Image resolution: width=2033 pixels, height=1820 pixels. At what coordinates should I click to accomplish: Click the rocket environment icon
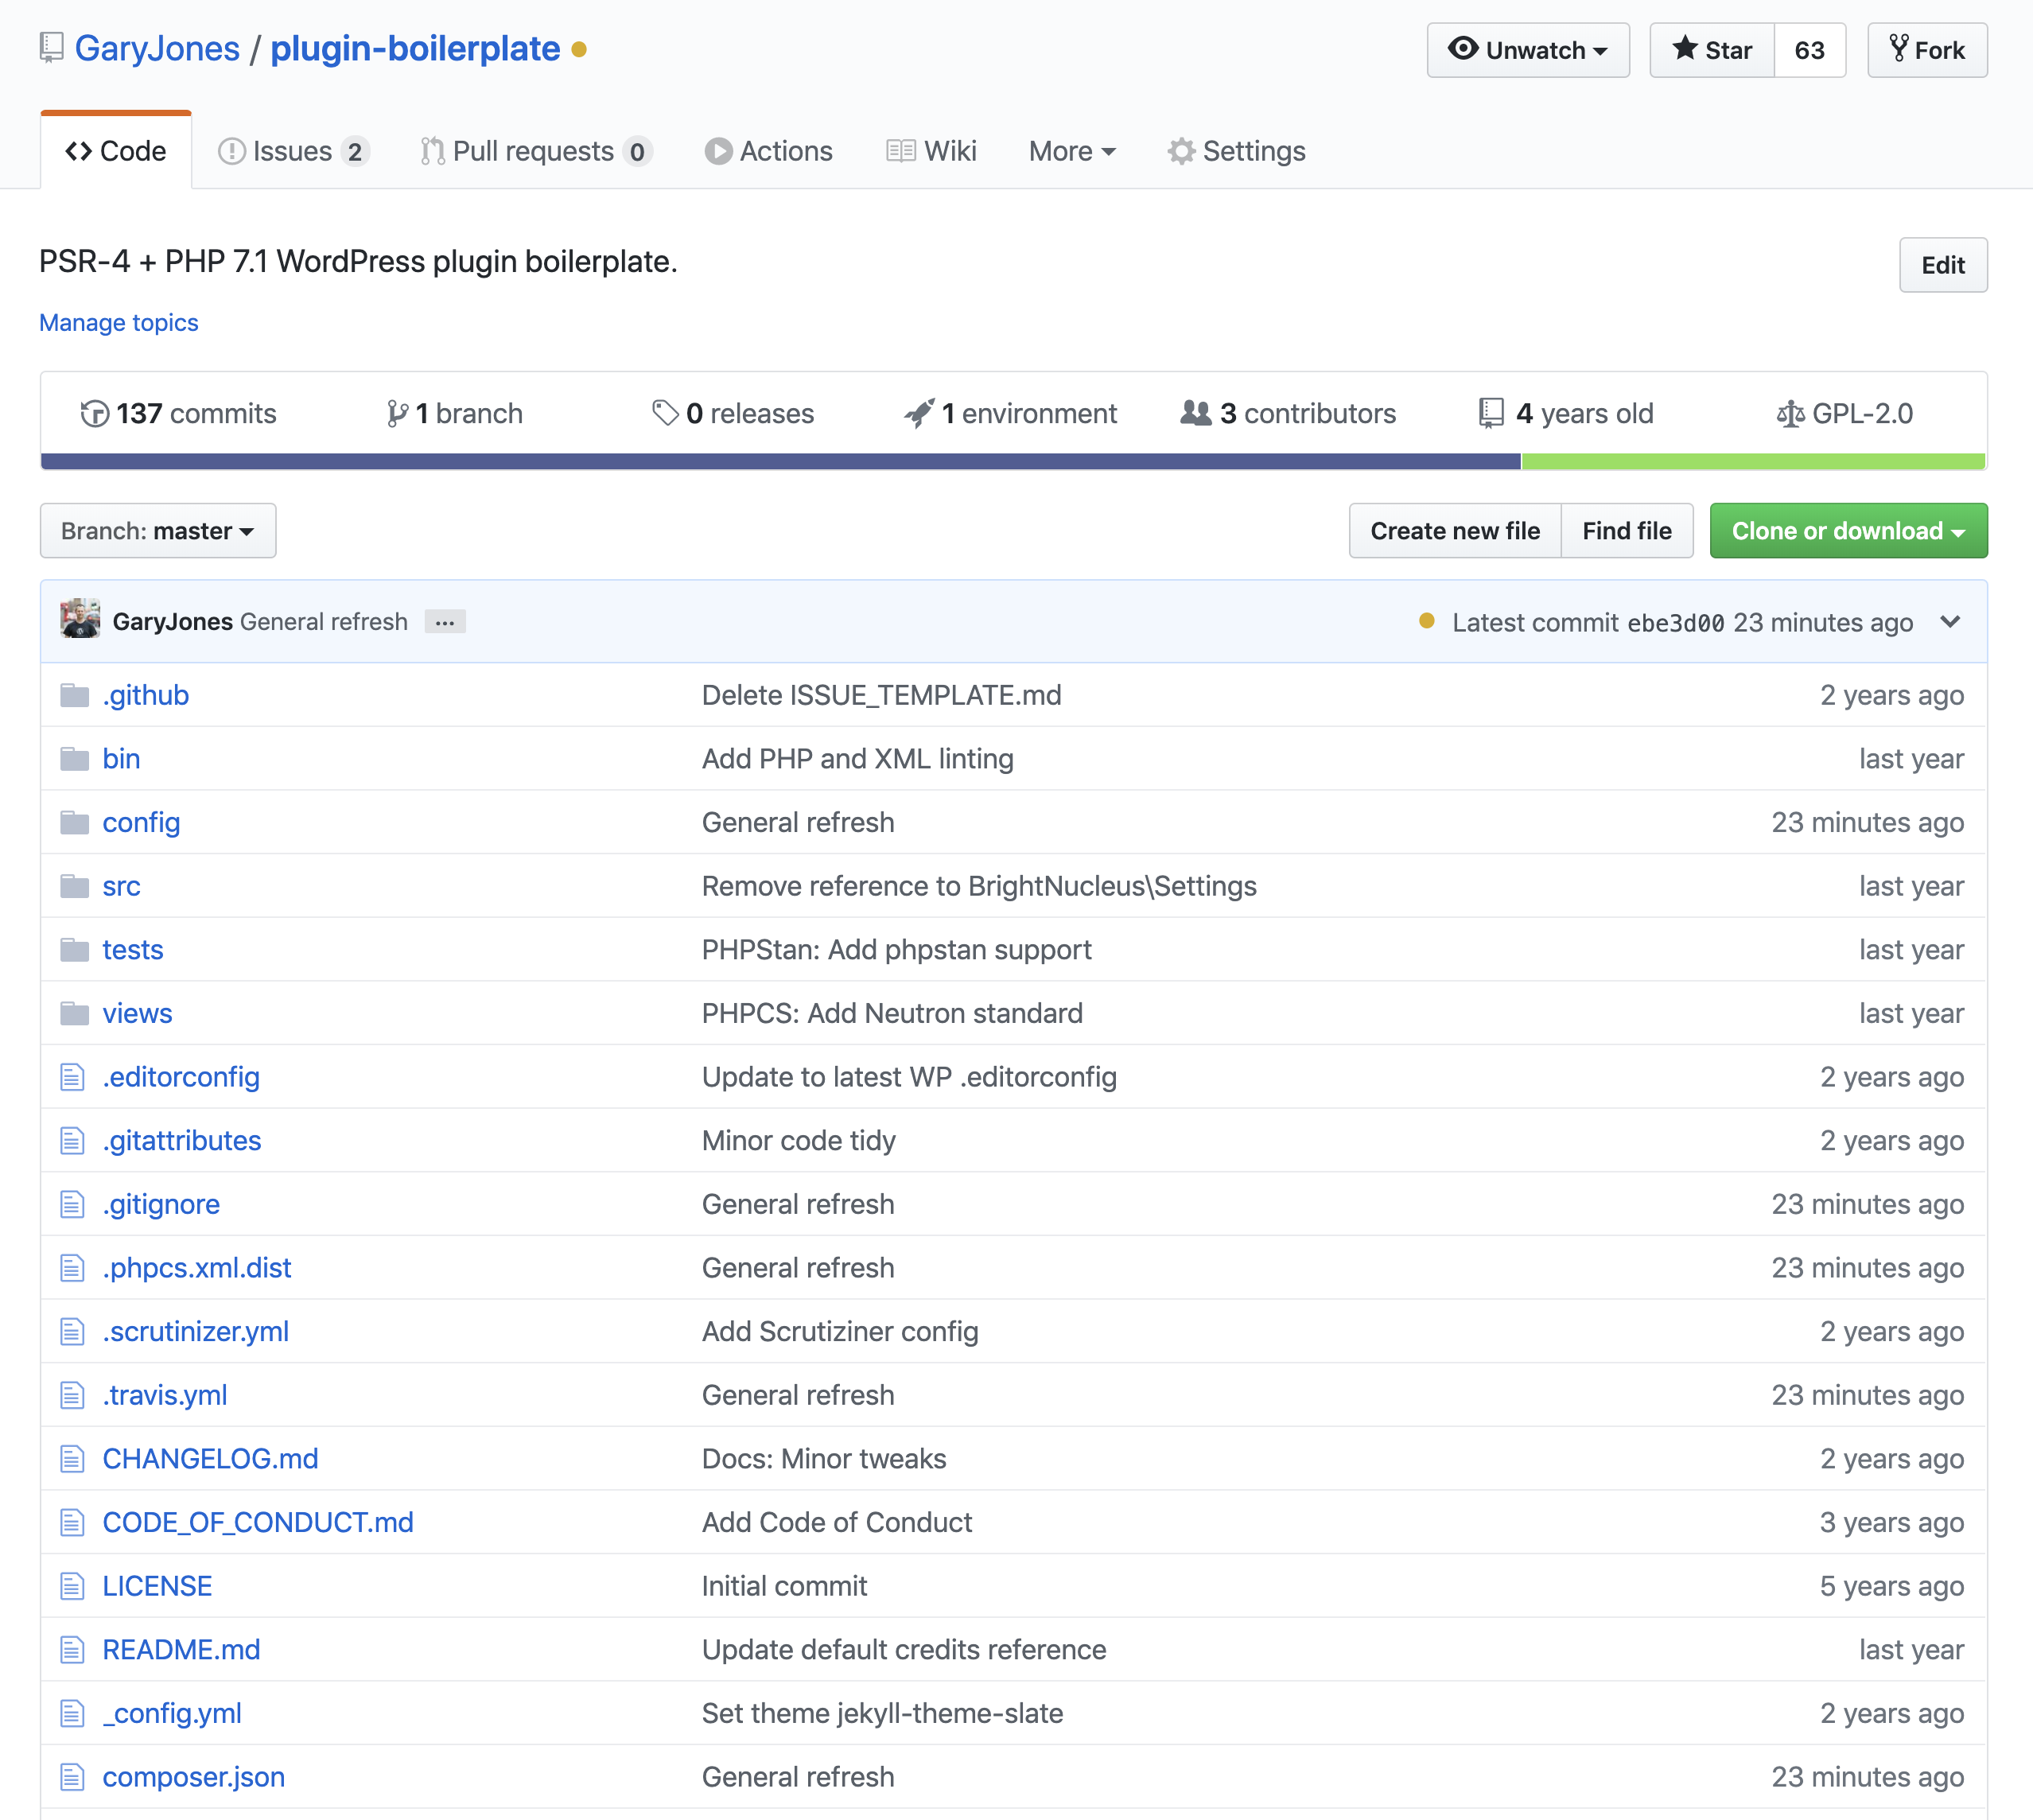(x=919, y=413)
